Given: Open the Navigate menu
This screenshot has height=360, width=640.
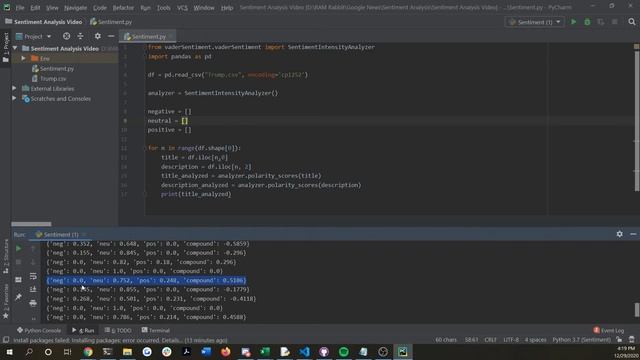Looking at the screenshot, I should coord(76,8).
